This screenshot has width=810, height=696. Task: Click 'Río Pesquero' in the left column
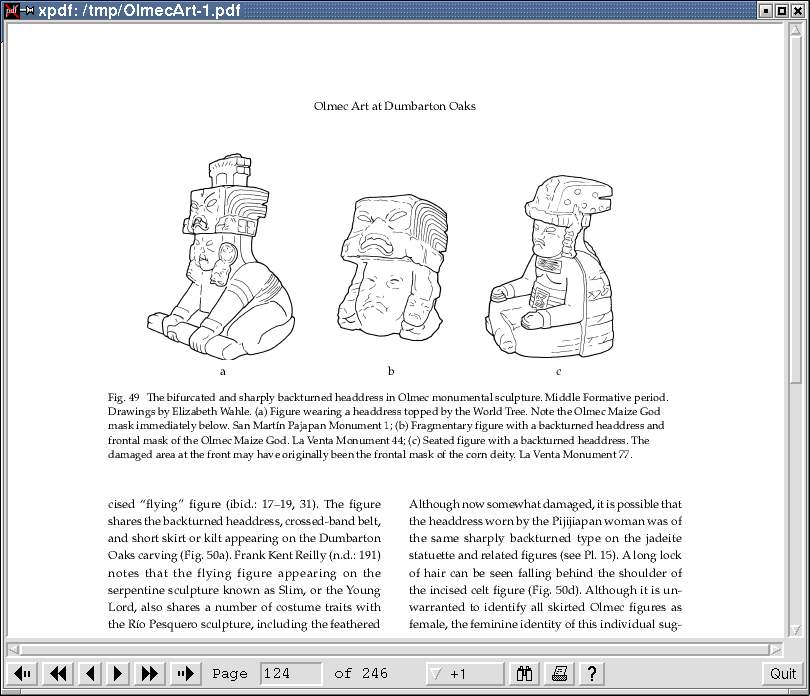pos(163,624)
